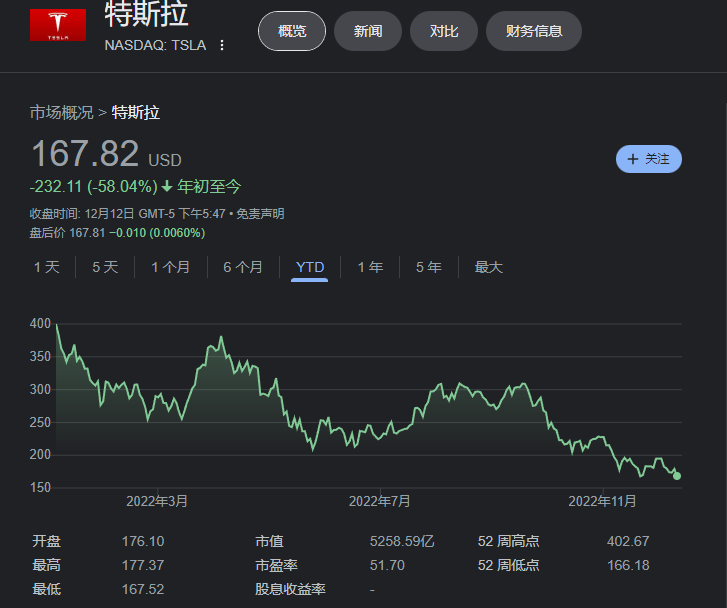The height and width of the screenshot is (608, 727).
Task: Click the 市值 value 5258.59亿
Action: pyautogui.click(x=402, y=541)
